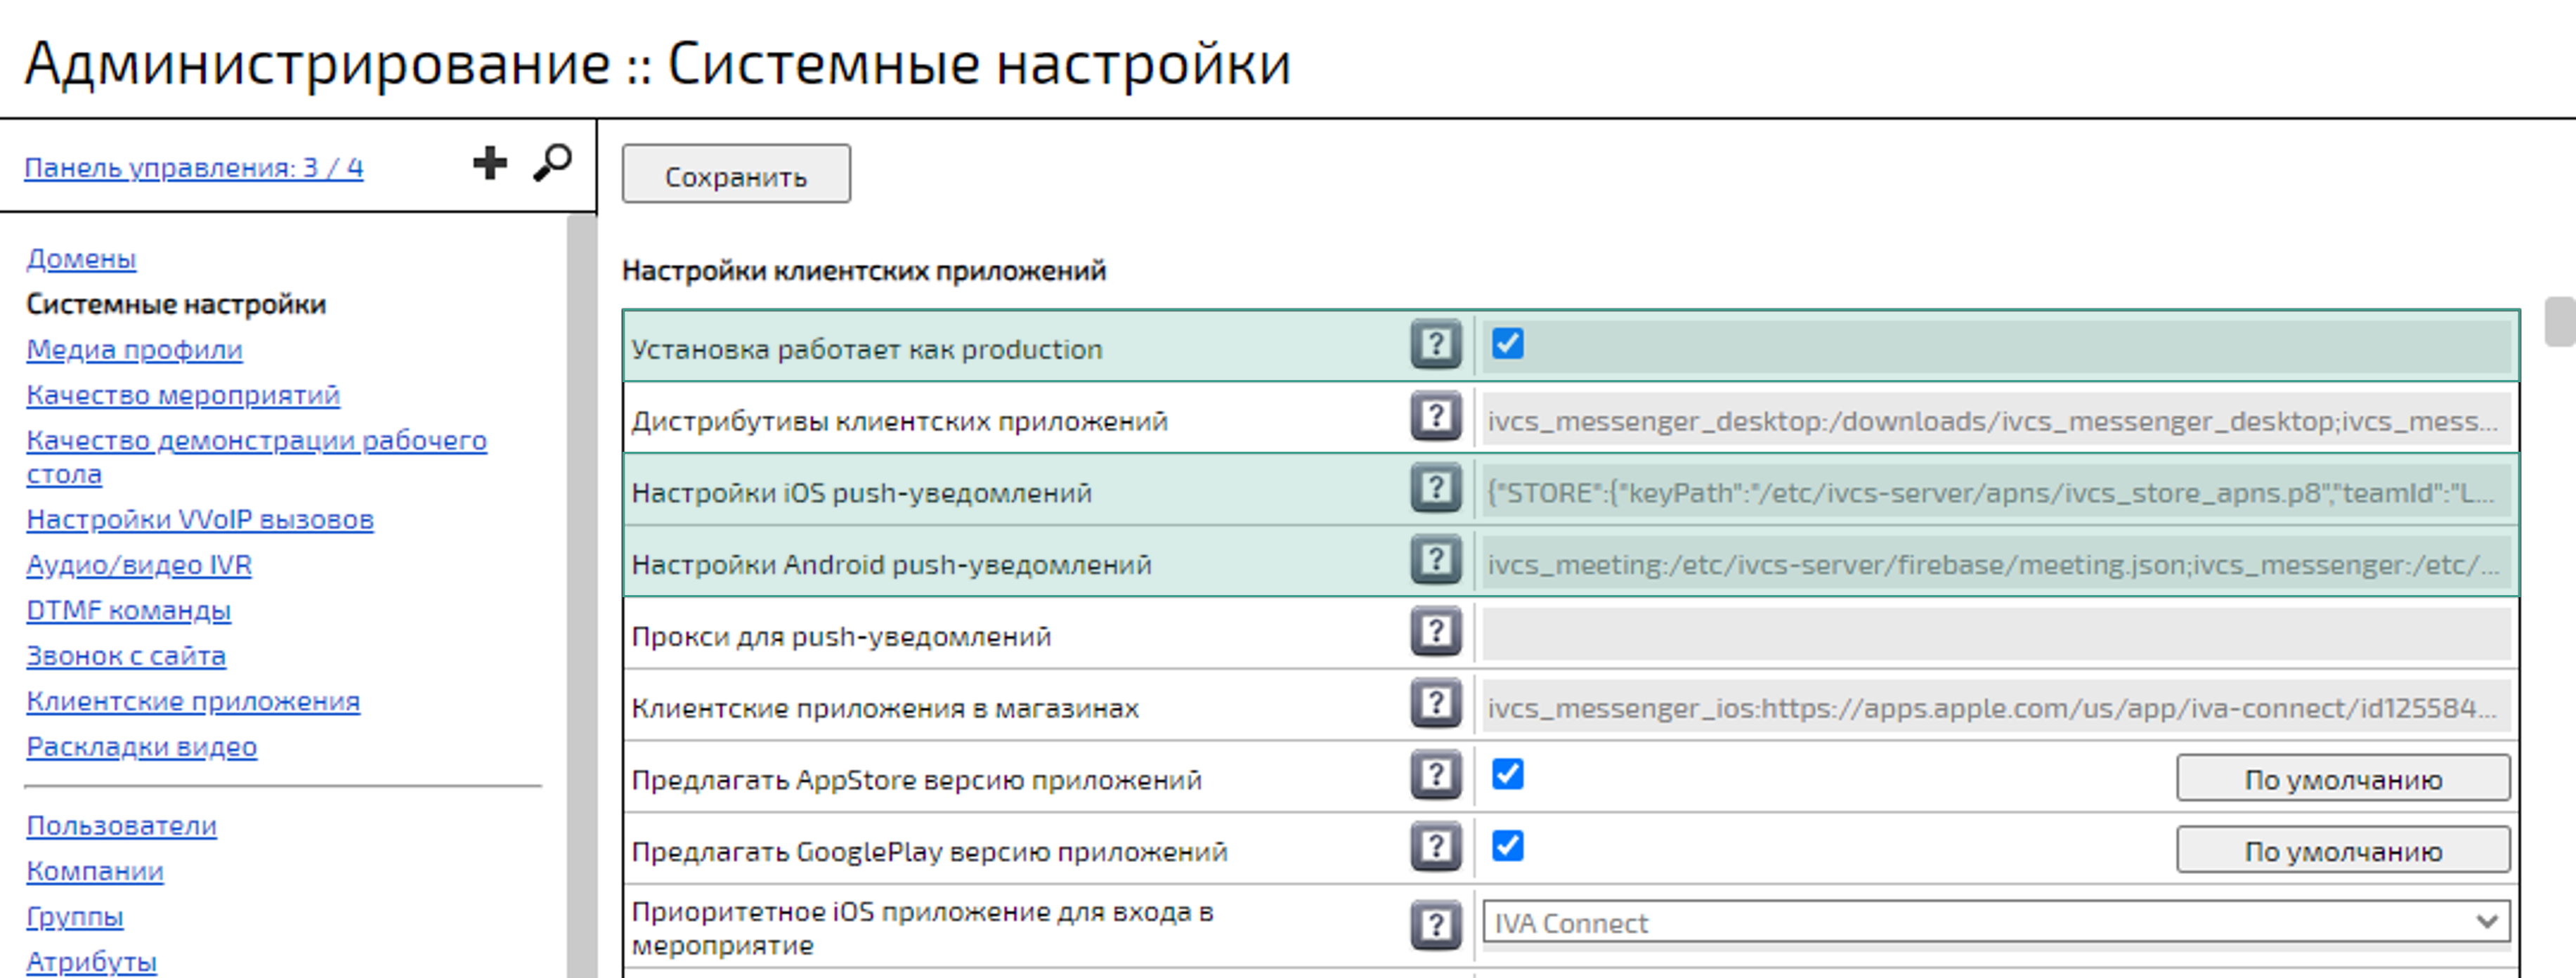
Task: Open help for iOS push-notification settings
Action: click(x=1436, y=490)
